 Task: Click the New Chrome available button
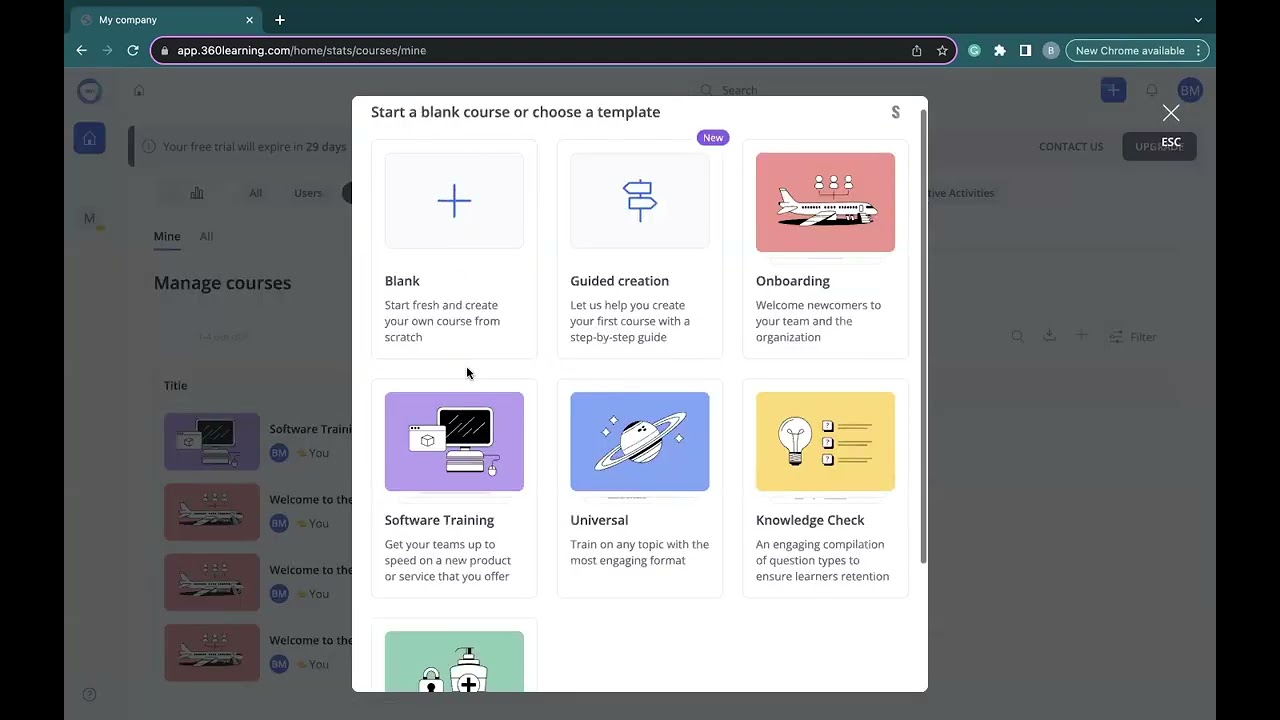[1138, 50]
